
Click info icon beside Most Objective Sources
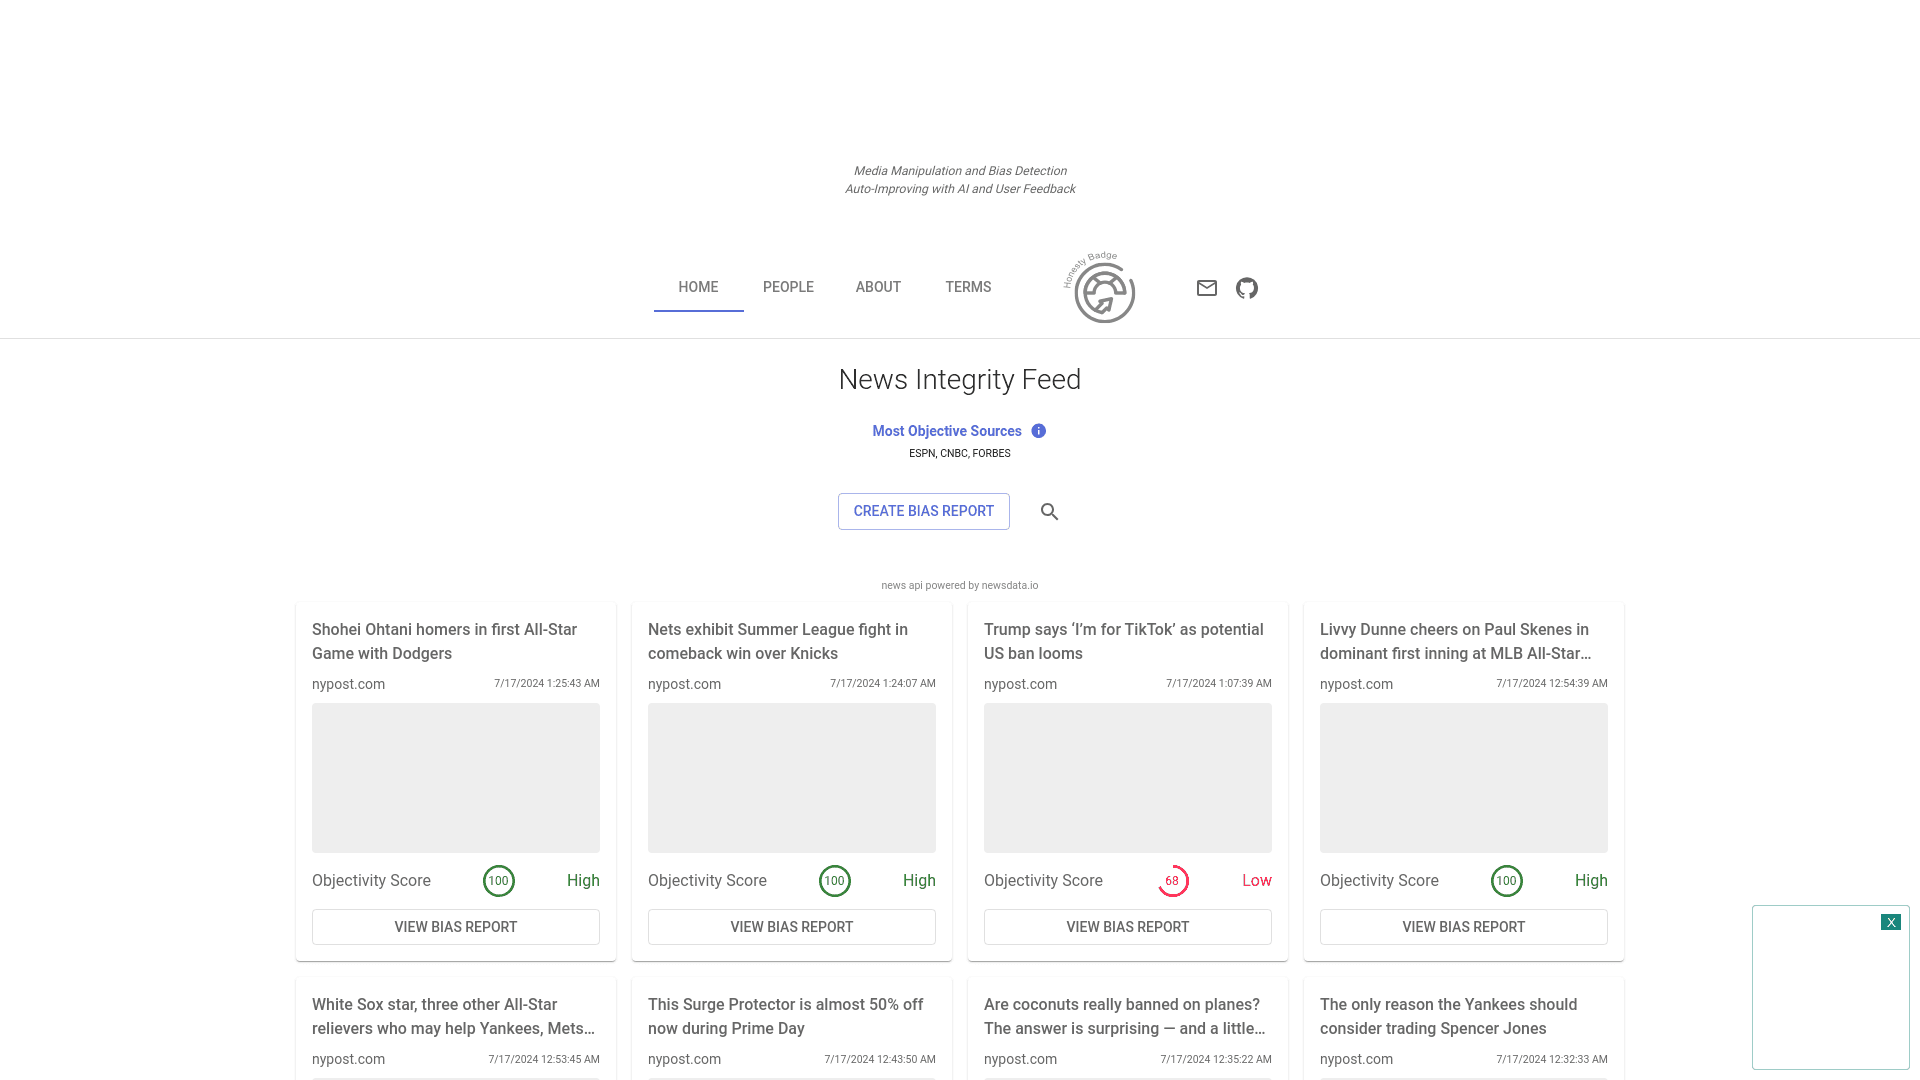(1039, 431)
